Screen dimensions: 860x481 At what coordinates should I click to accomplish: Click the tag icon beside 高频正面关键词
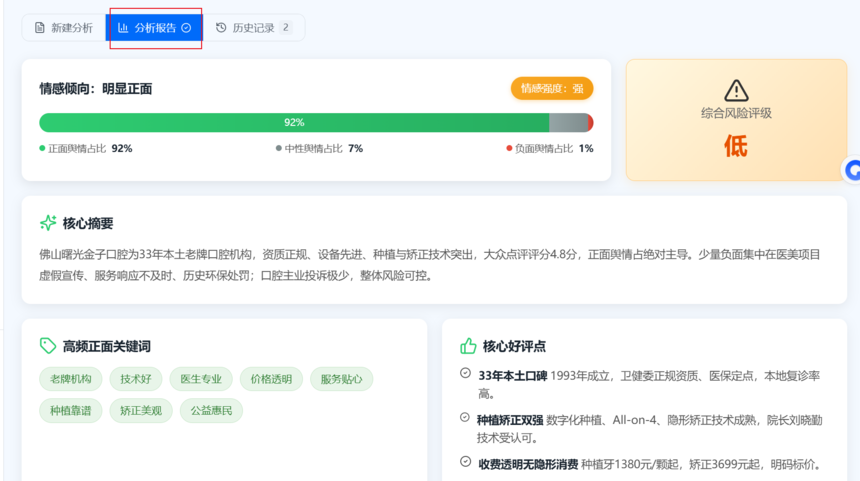click(x=48, y=346)
